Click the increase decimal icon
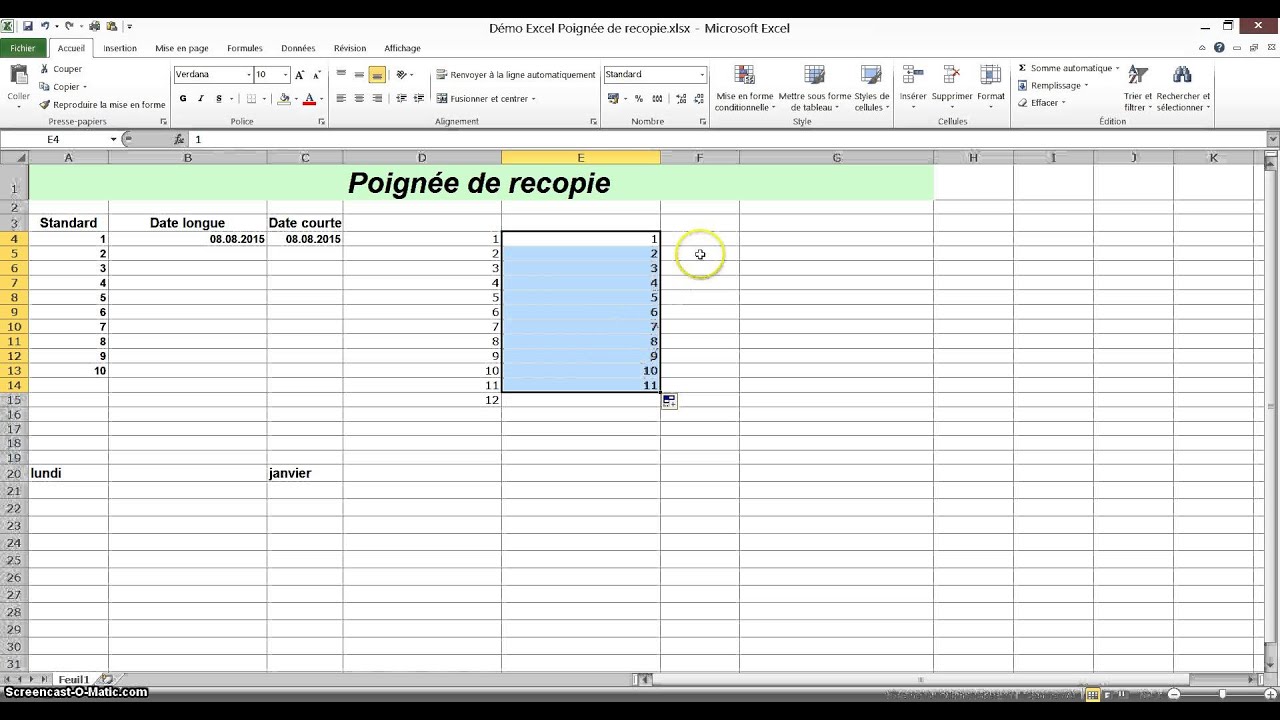This screenshot has width=1280, height=720. [681, 98]
